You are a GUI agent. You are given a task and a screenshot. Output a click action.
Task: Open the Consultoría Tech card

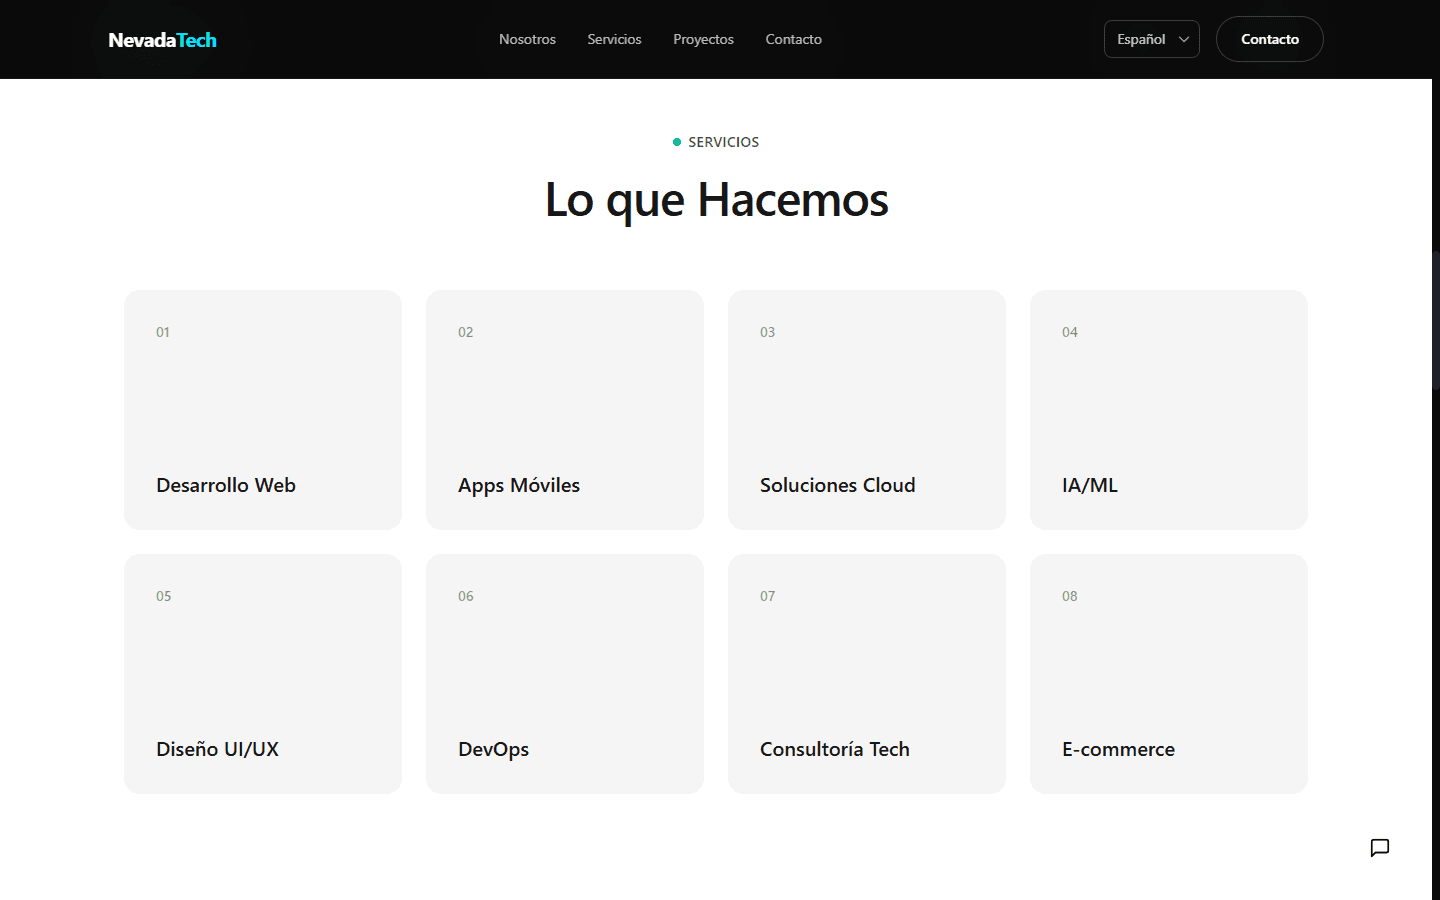point(867,674)
